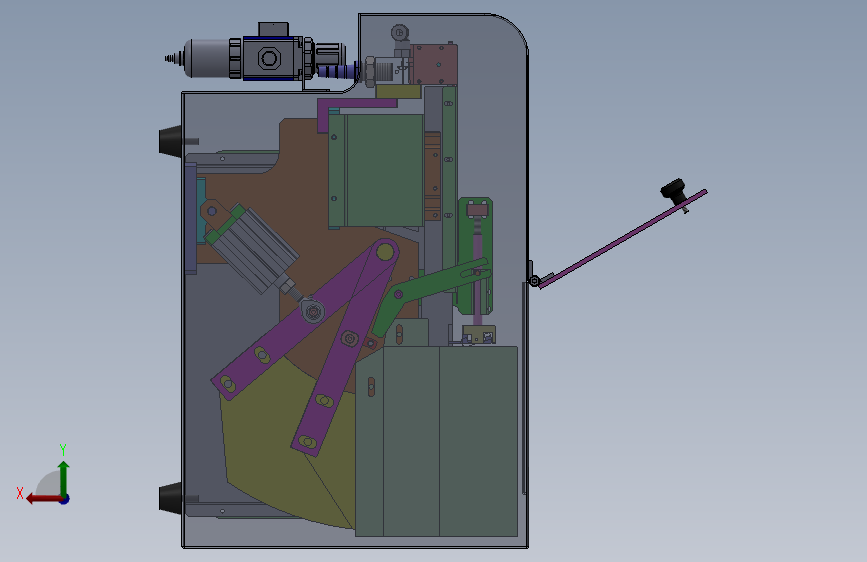The width and height of the screenshot is (867, 562).
Task: Click the blue Z axis dot of triad
Action: [x=65, y=499]
